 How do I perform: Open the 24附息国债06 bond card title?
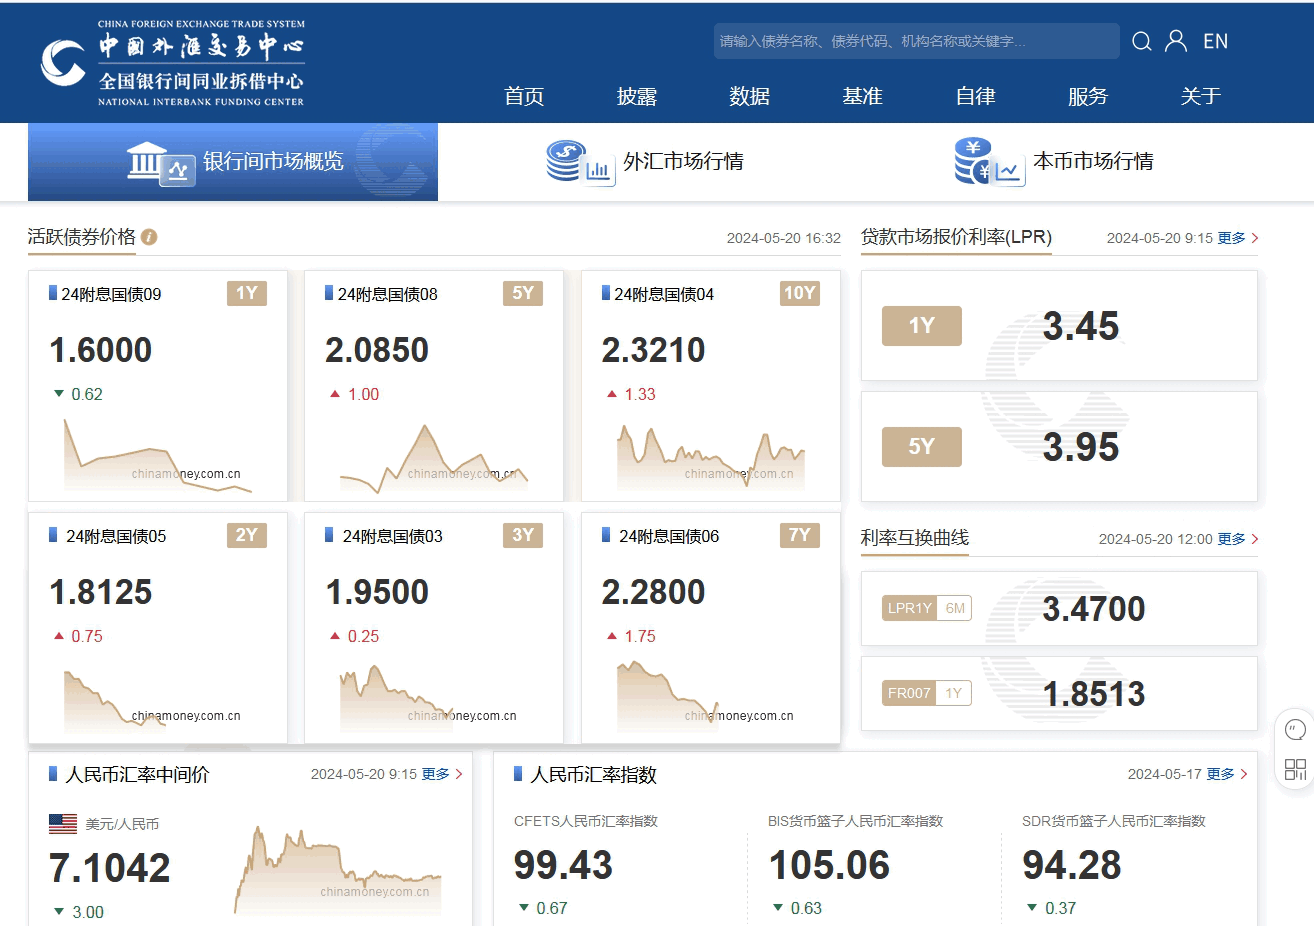point(669,536)
